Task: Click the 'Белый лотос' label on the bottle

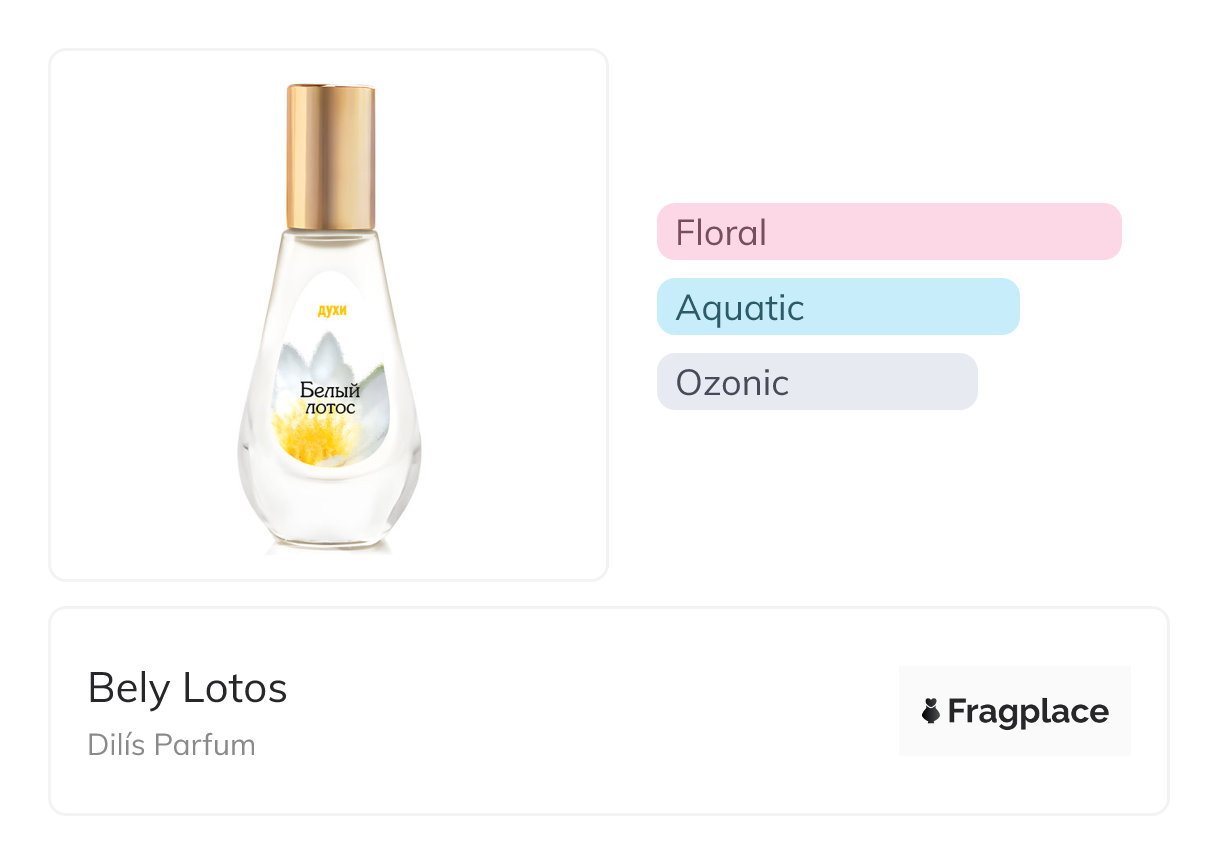Action: [x=330, y=399]
